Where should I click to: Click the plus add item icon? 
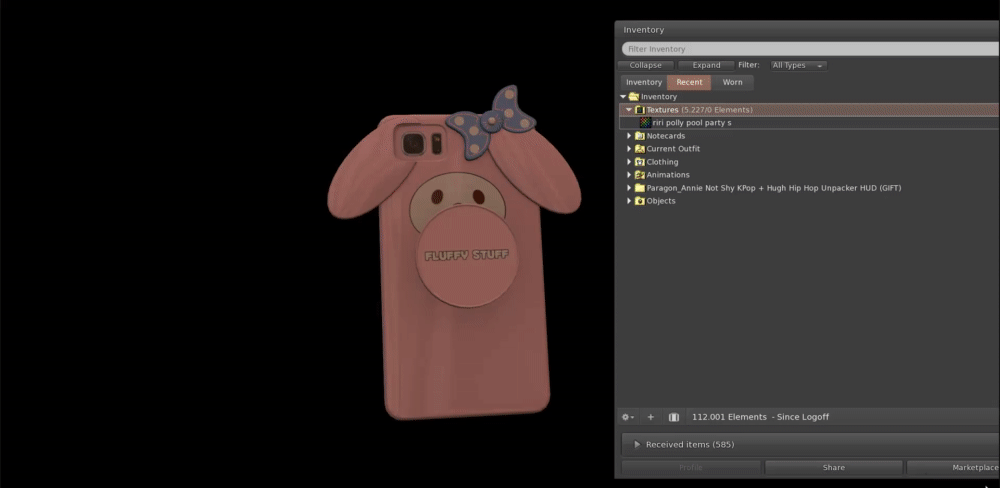(x=651, y=417)
